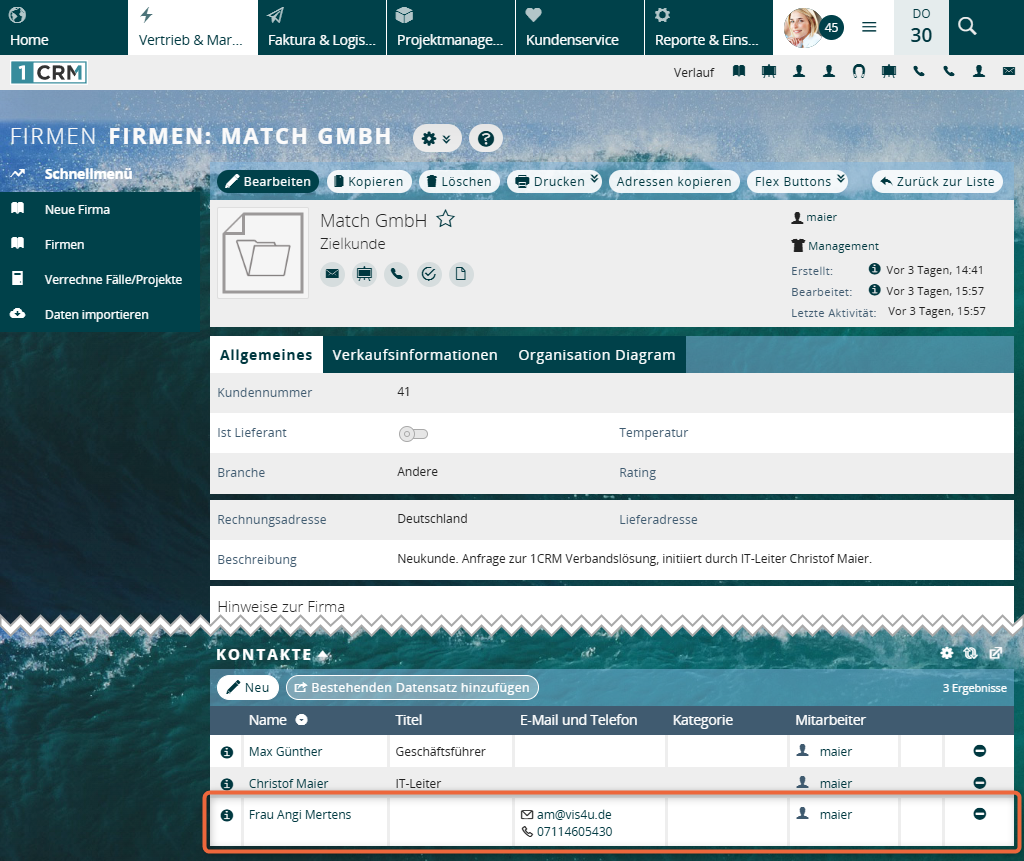1024x861 pixels.
Task: Open the Faktura & Logistik navigation tab
Action: (x=322, y=27)
